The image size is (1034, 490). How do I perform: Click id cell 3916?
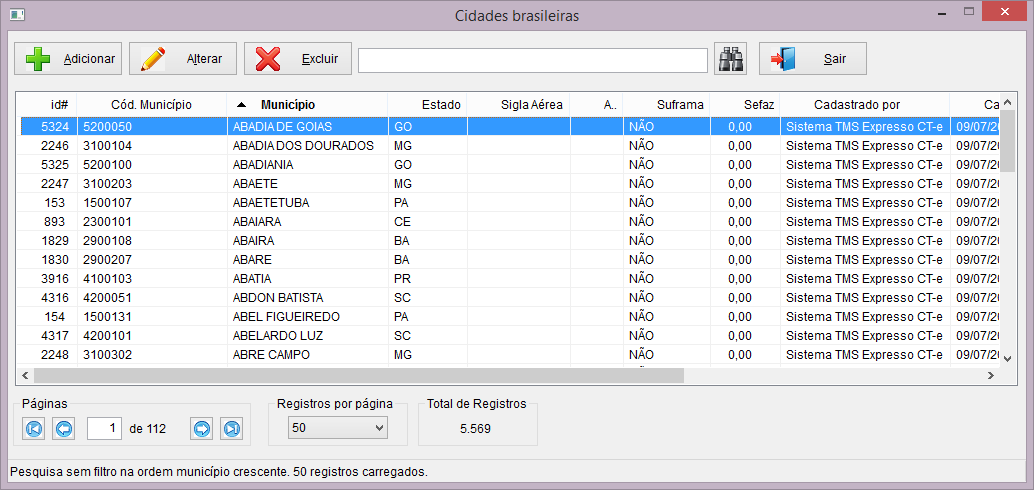coord(55,279)
